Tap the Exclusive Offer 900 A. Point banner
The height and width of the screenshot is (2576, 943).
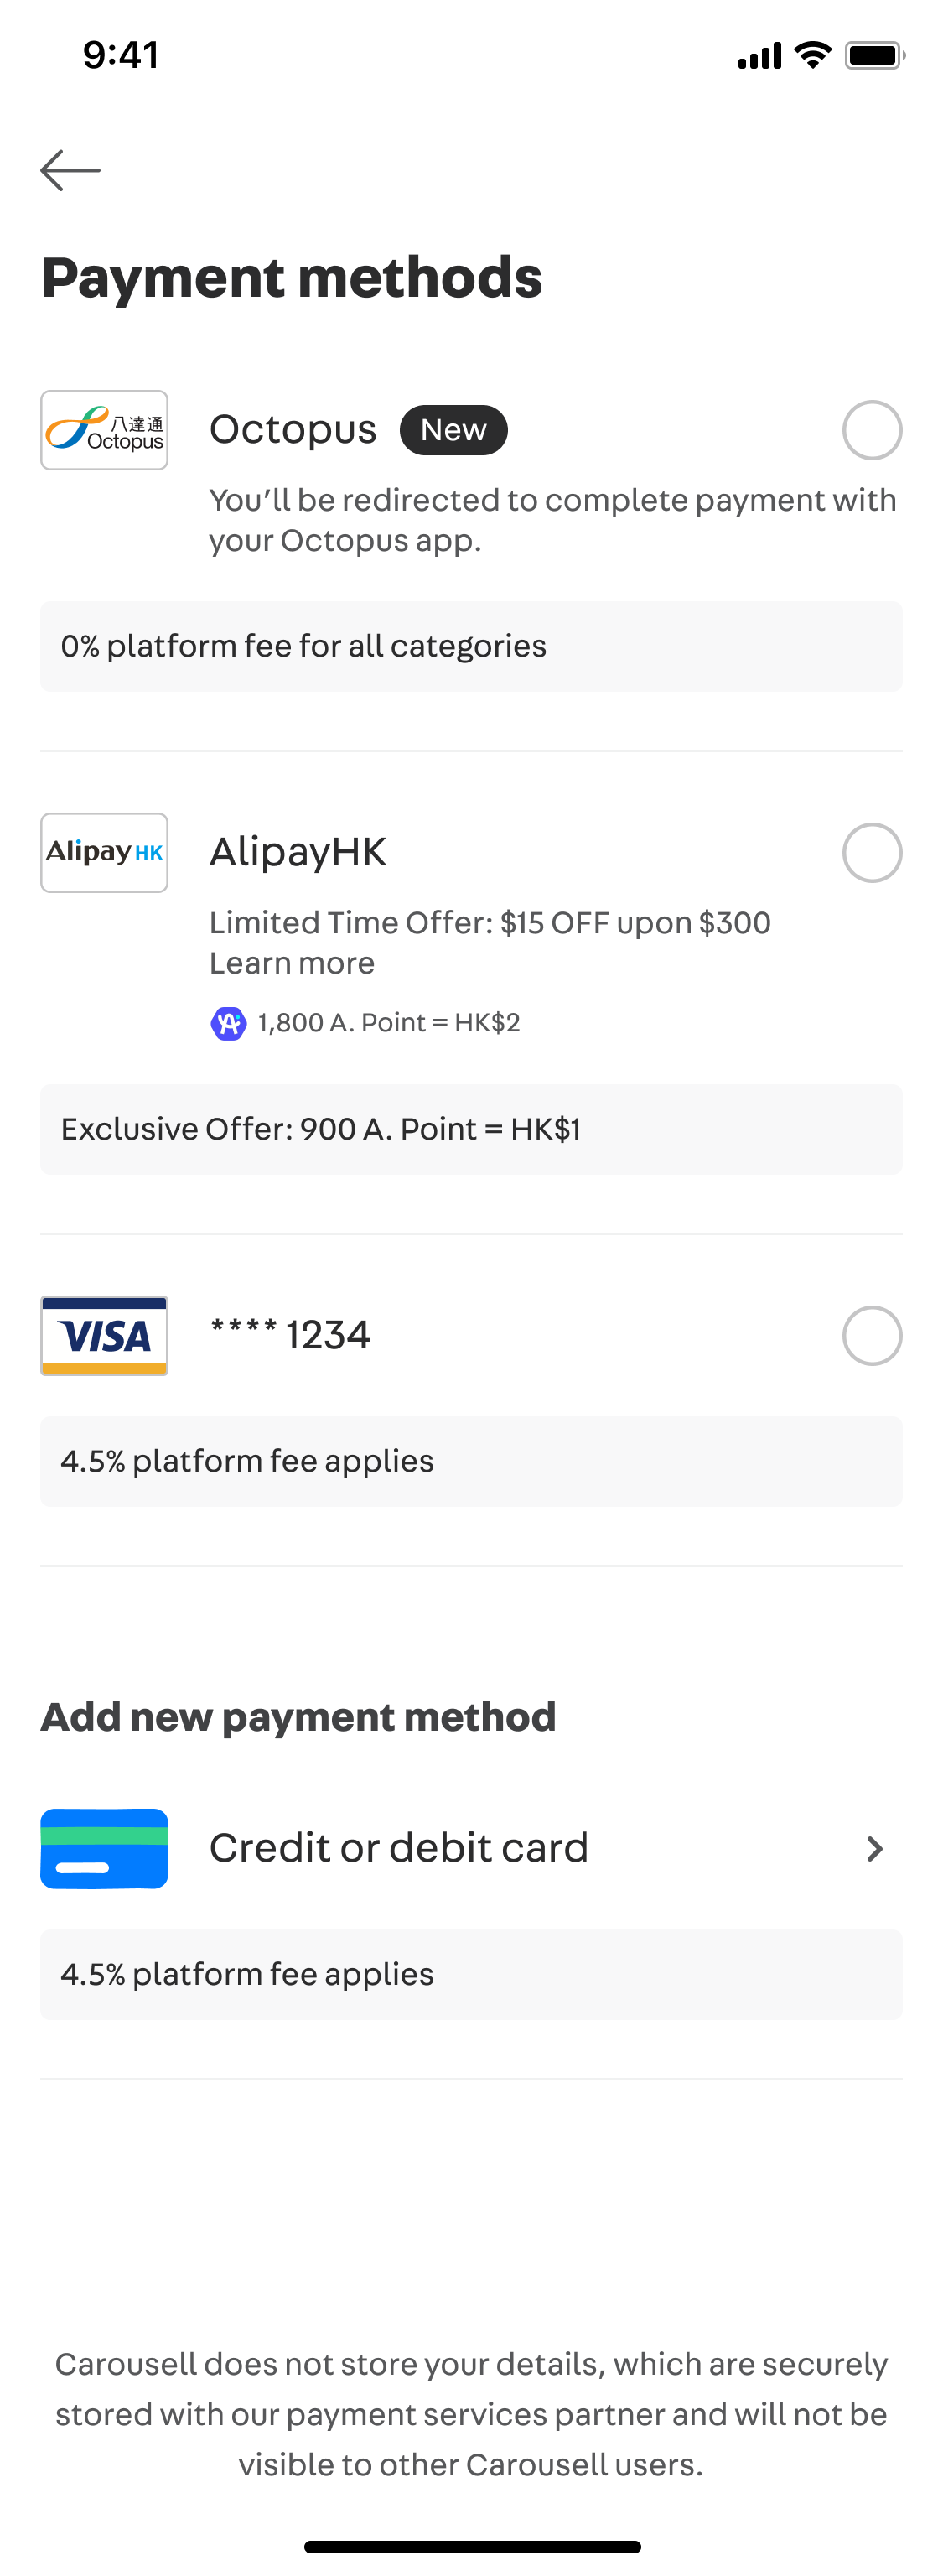click(x=471, y=1129)
